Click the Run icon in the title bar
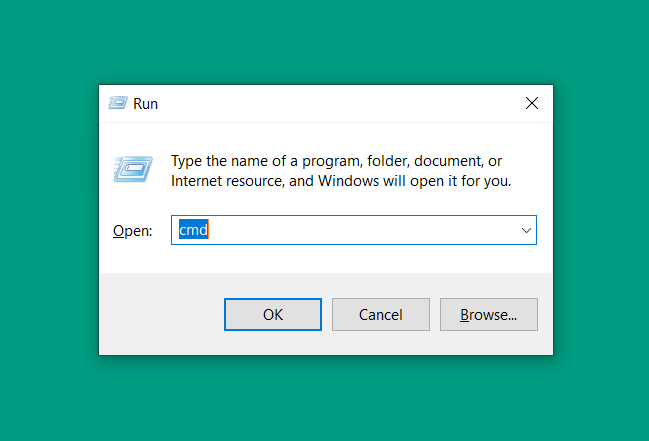This screenshot has width=649, height=441. point(118,103)
